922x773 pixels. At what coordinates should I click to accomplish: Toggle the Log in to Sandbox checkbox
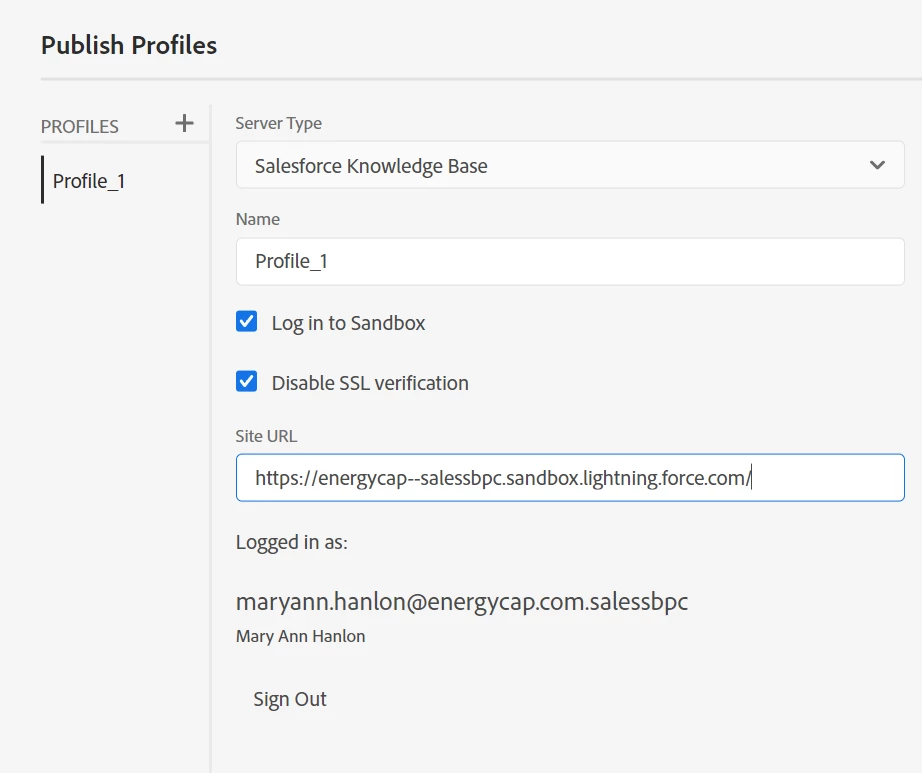pos(246,322)
